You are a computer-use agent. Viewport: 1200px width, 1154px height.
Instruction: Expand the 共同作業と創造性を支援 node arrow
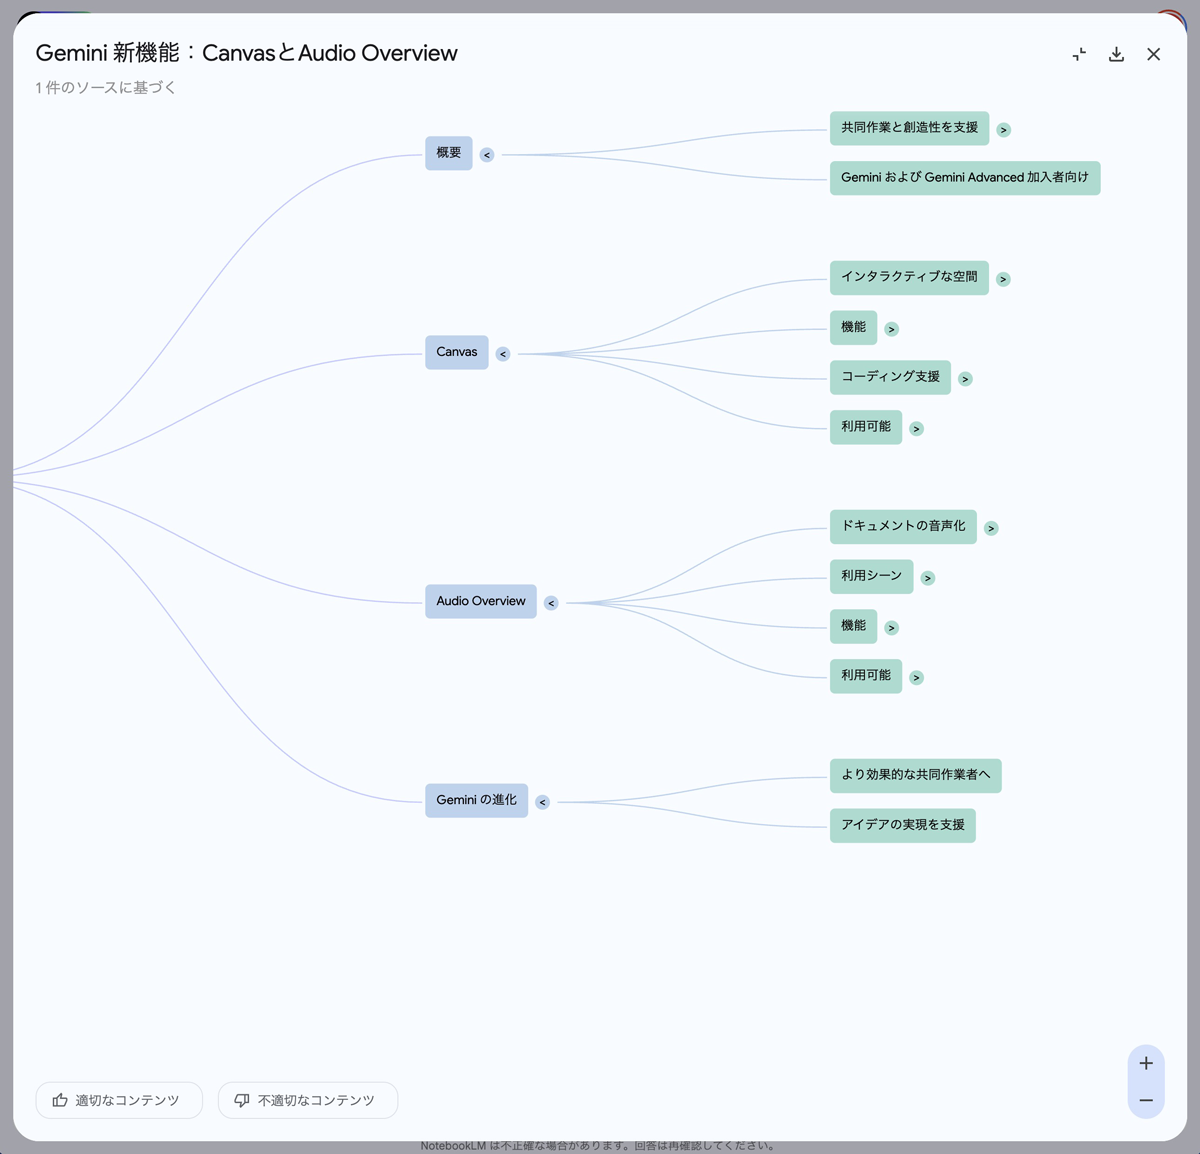coord(1004,130)
